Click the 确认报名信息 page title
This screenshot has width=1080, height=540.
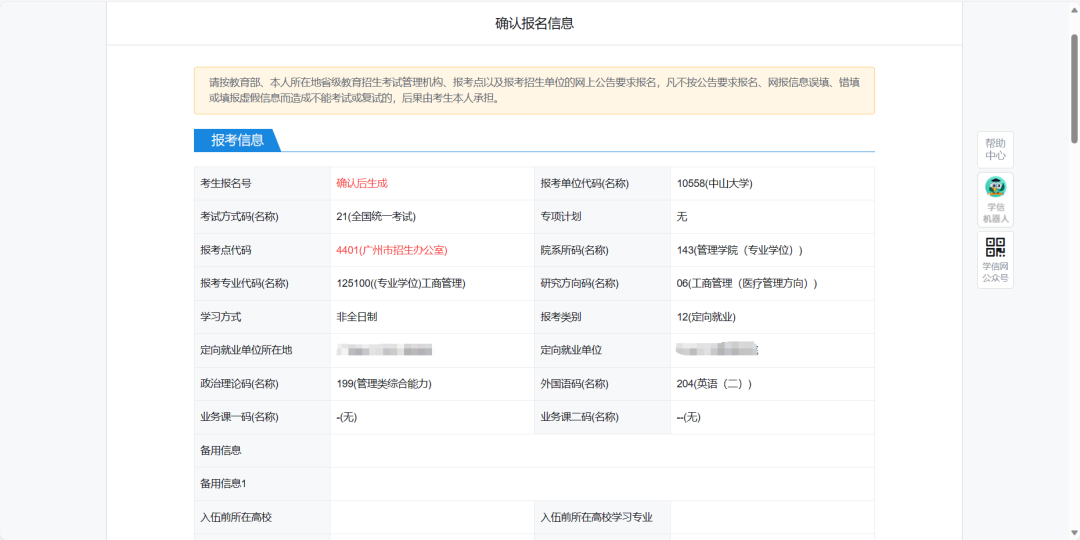(x=534, y=23)
